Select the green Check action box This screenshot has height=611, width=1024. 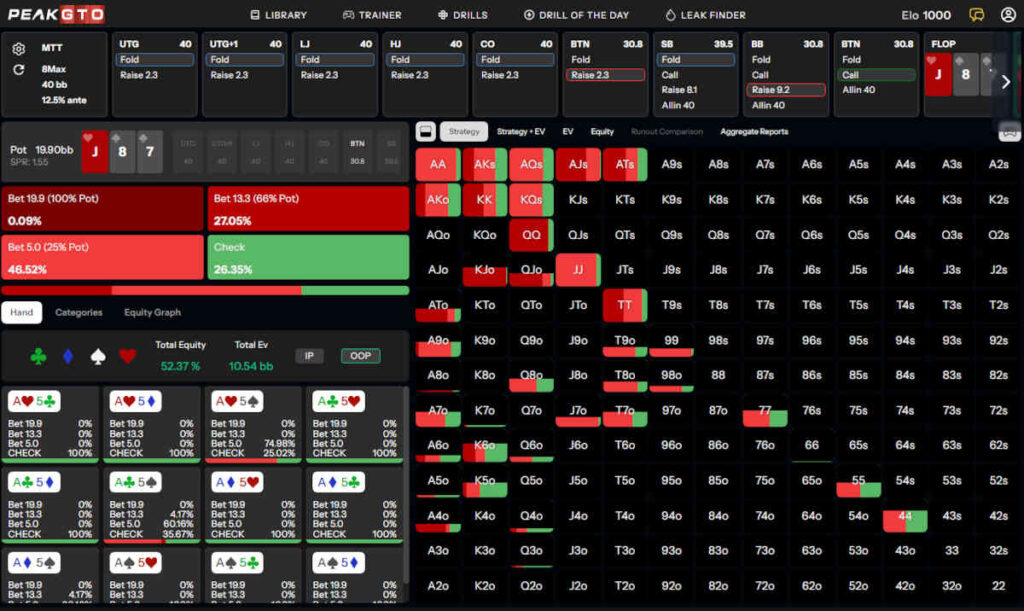pyautogui.click(x=308, y=258)
